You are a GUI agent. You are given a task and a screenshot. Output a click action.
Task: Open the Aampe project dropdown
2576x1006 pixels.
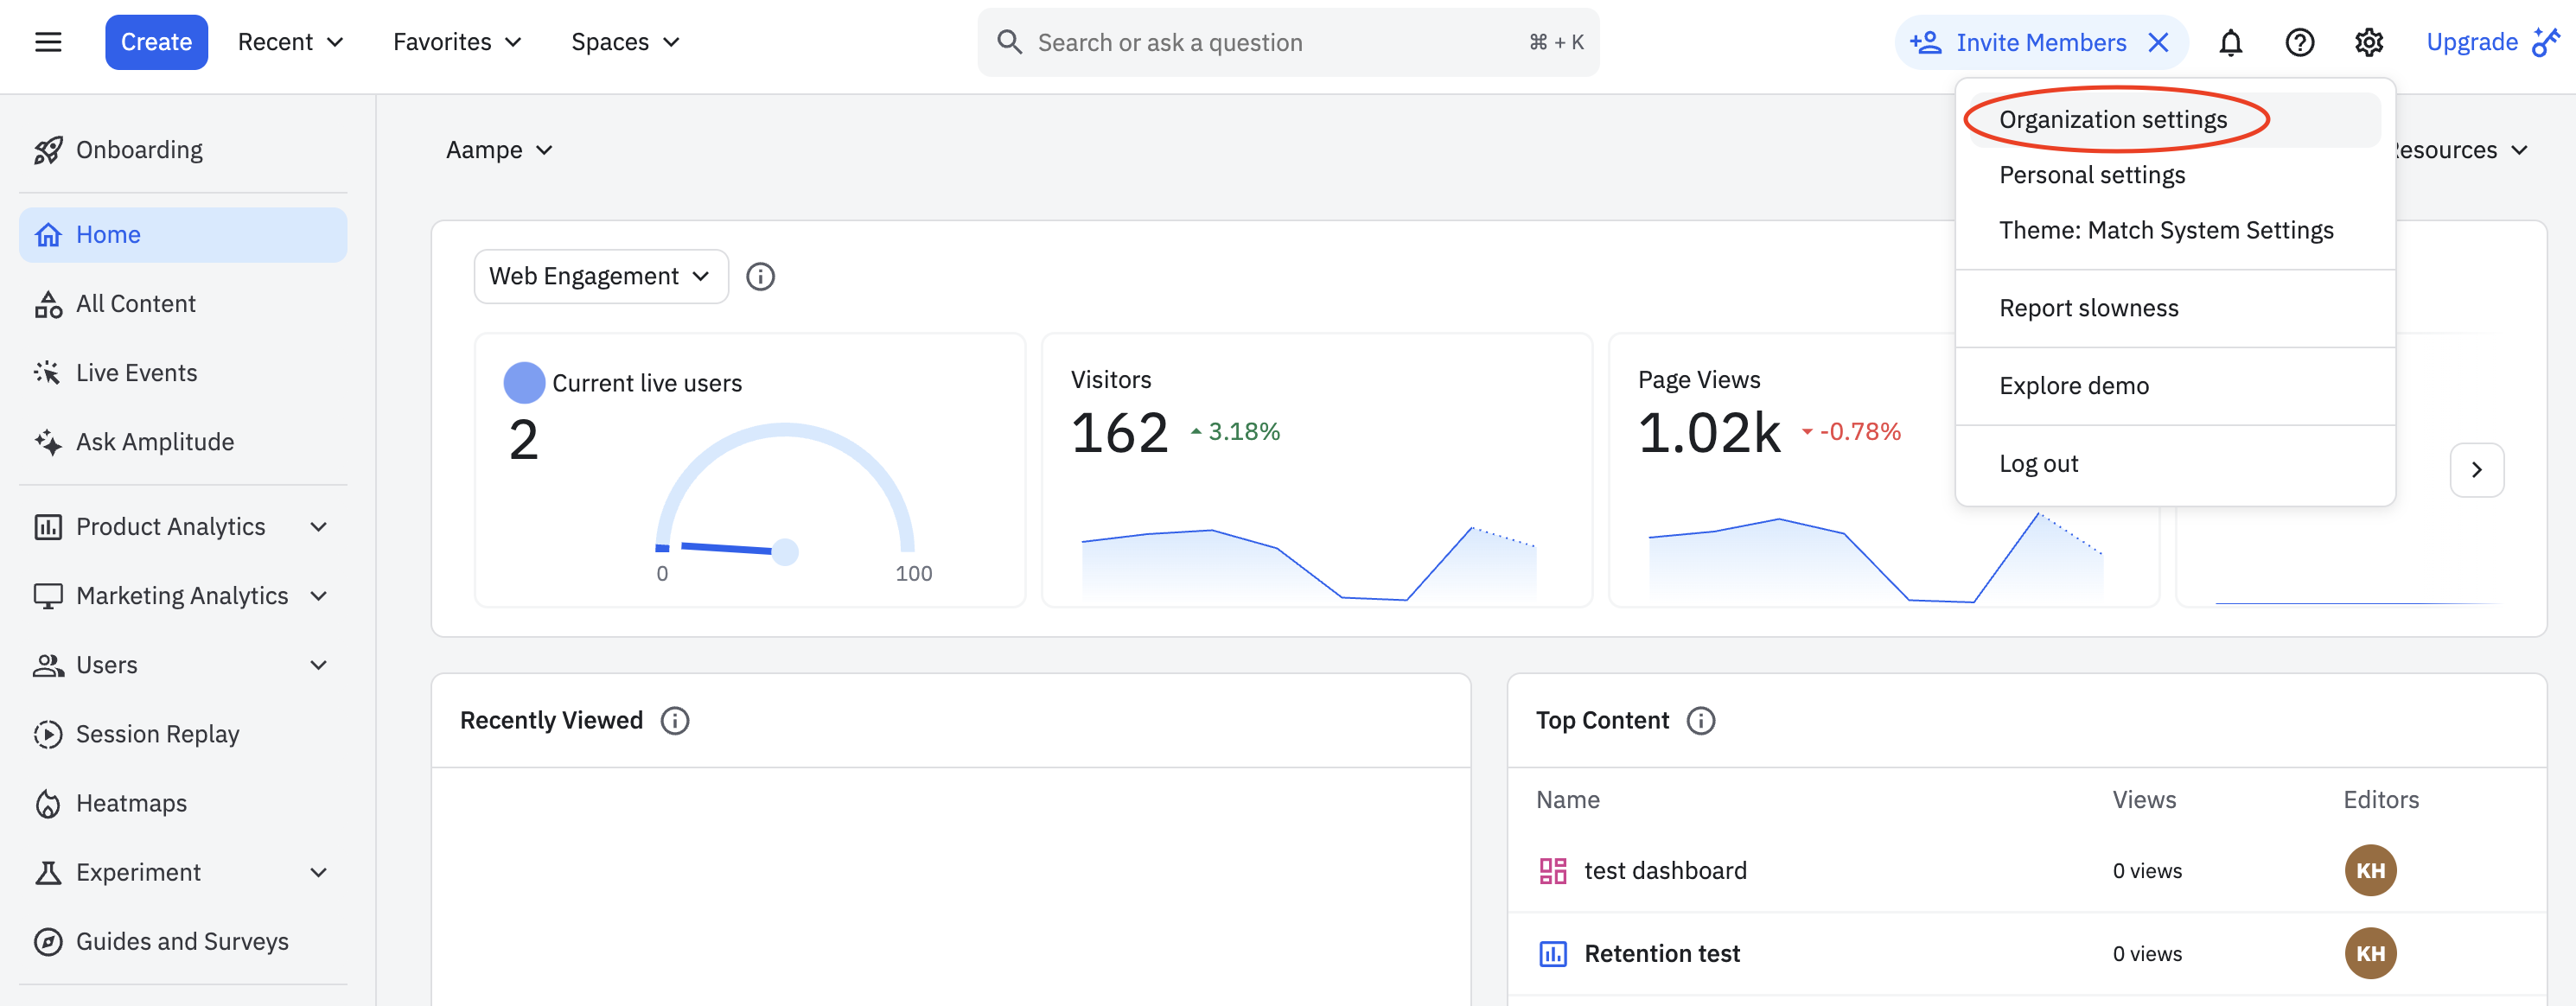498,150
